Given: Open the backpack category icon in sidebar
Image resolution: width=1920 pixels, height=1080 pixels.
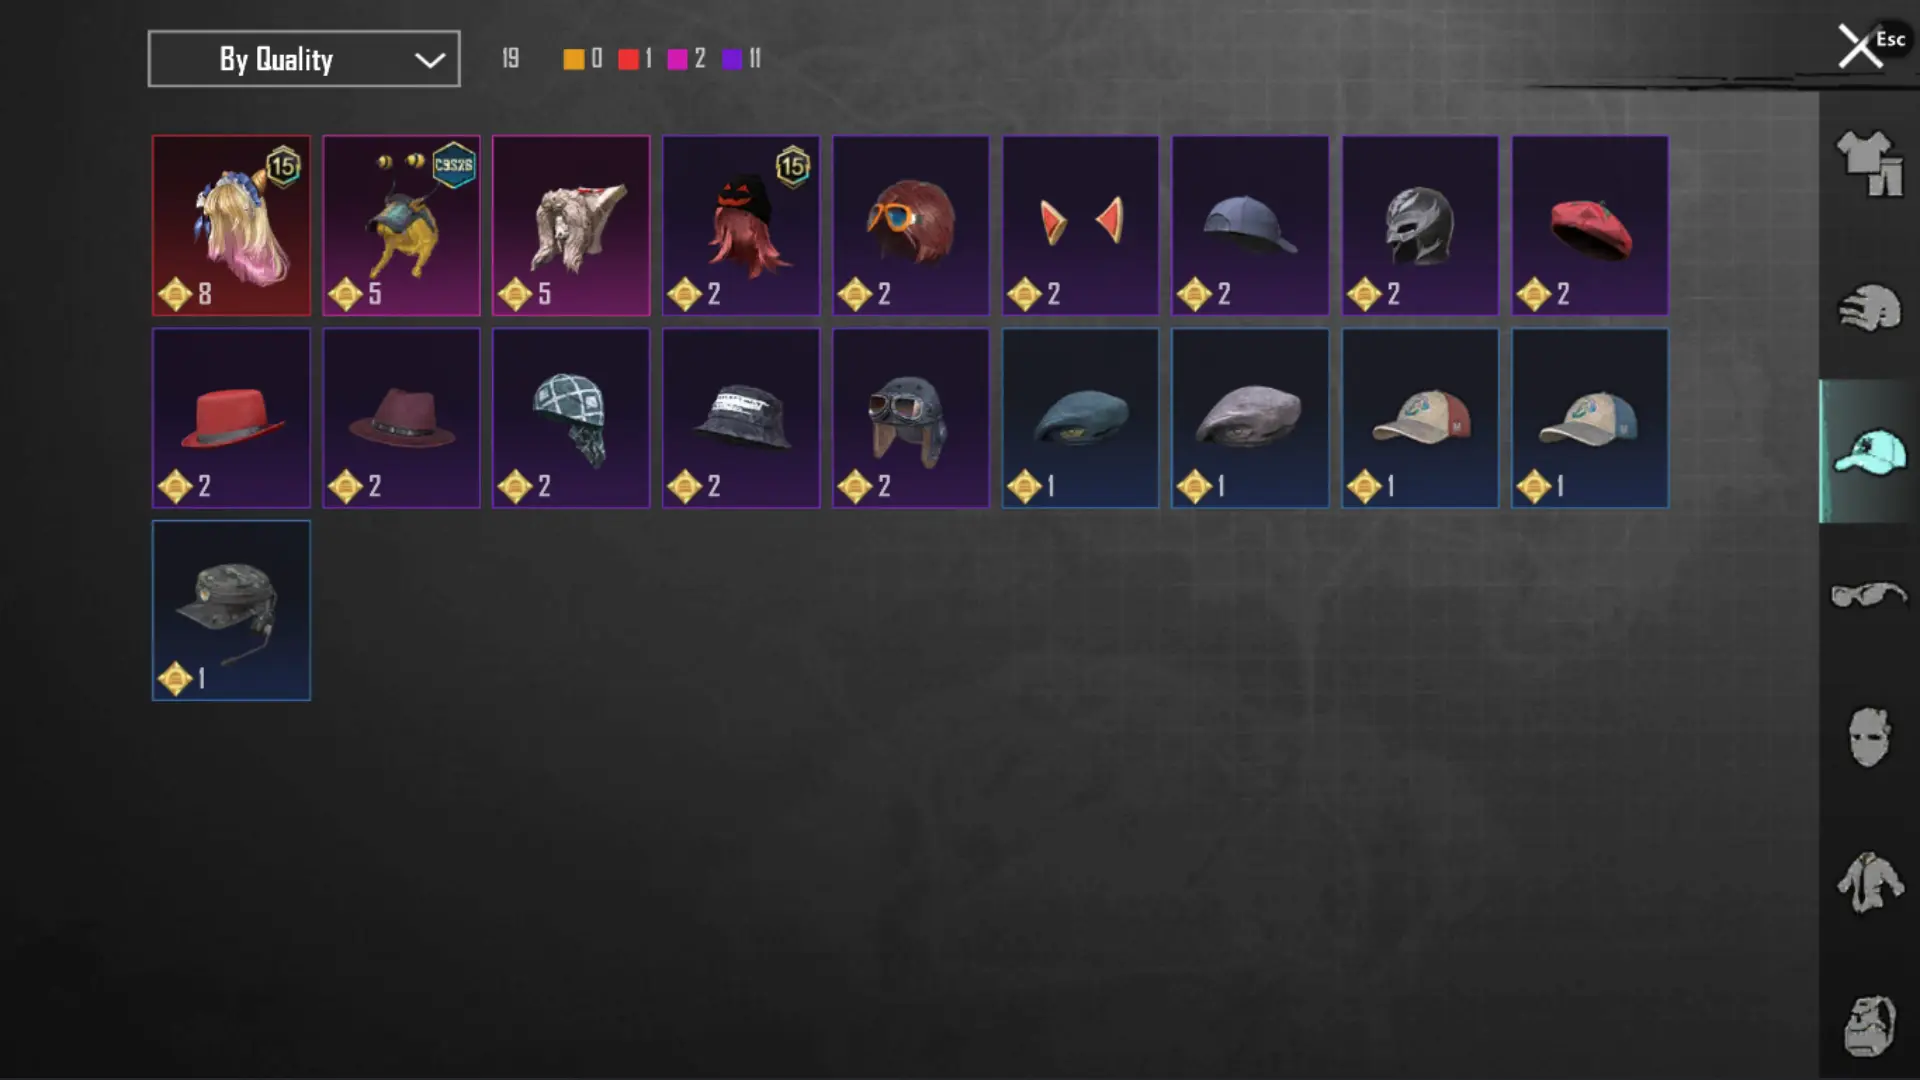Looking at the screenshot, I should click(1869, 1025).
